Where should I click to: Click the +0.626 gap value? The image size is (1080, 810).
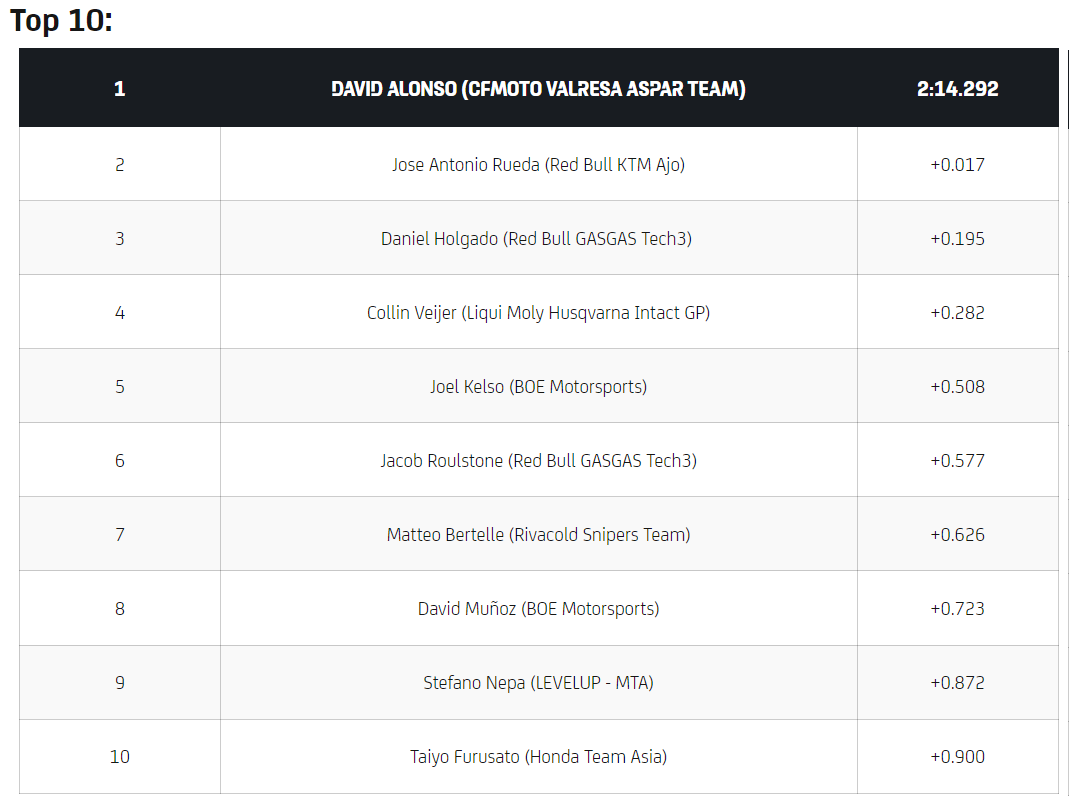click(957, 535)
